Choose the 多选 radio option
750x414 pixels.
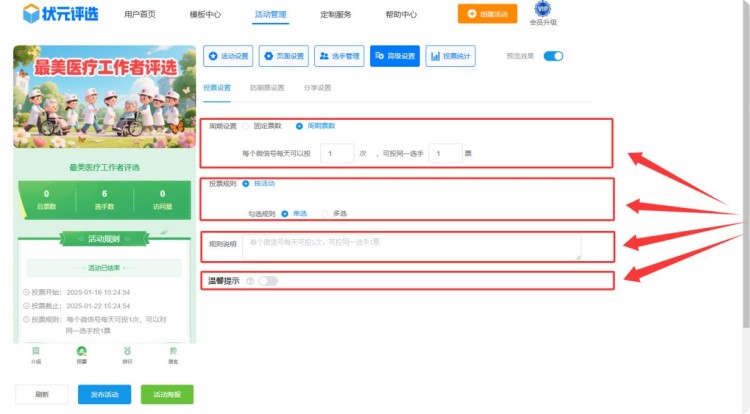(x=324, y=213)
